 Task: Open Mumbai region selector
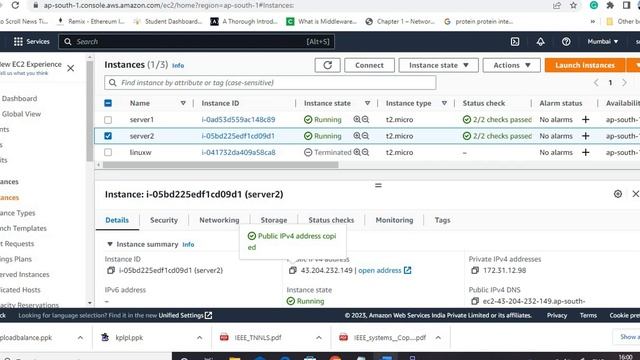click(x=603, y=42)
